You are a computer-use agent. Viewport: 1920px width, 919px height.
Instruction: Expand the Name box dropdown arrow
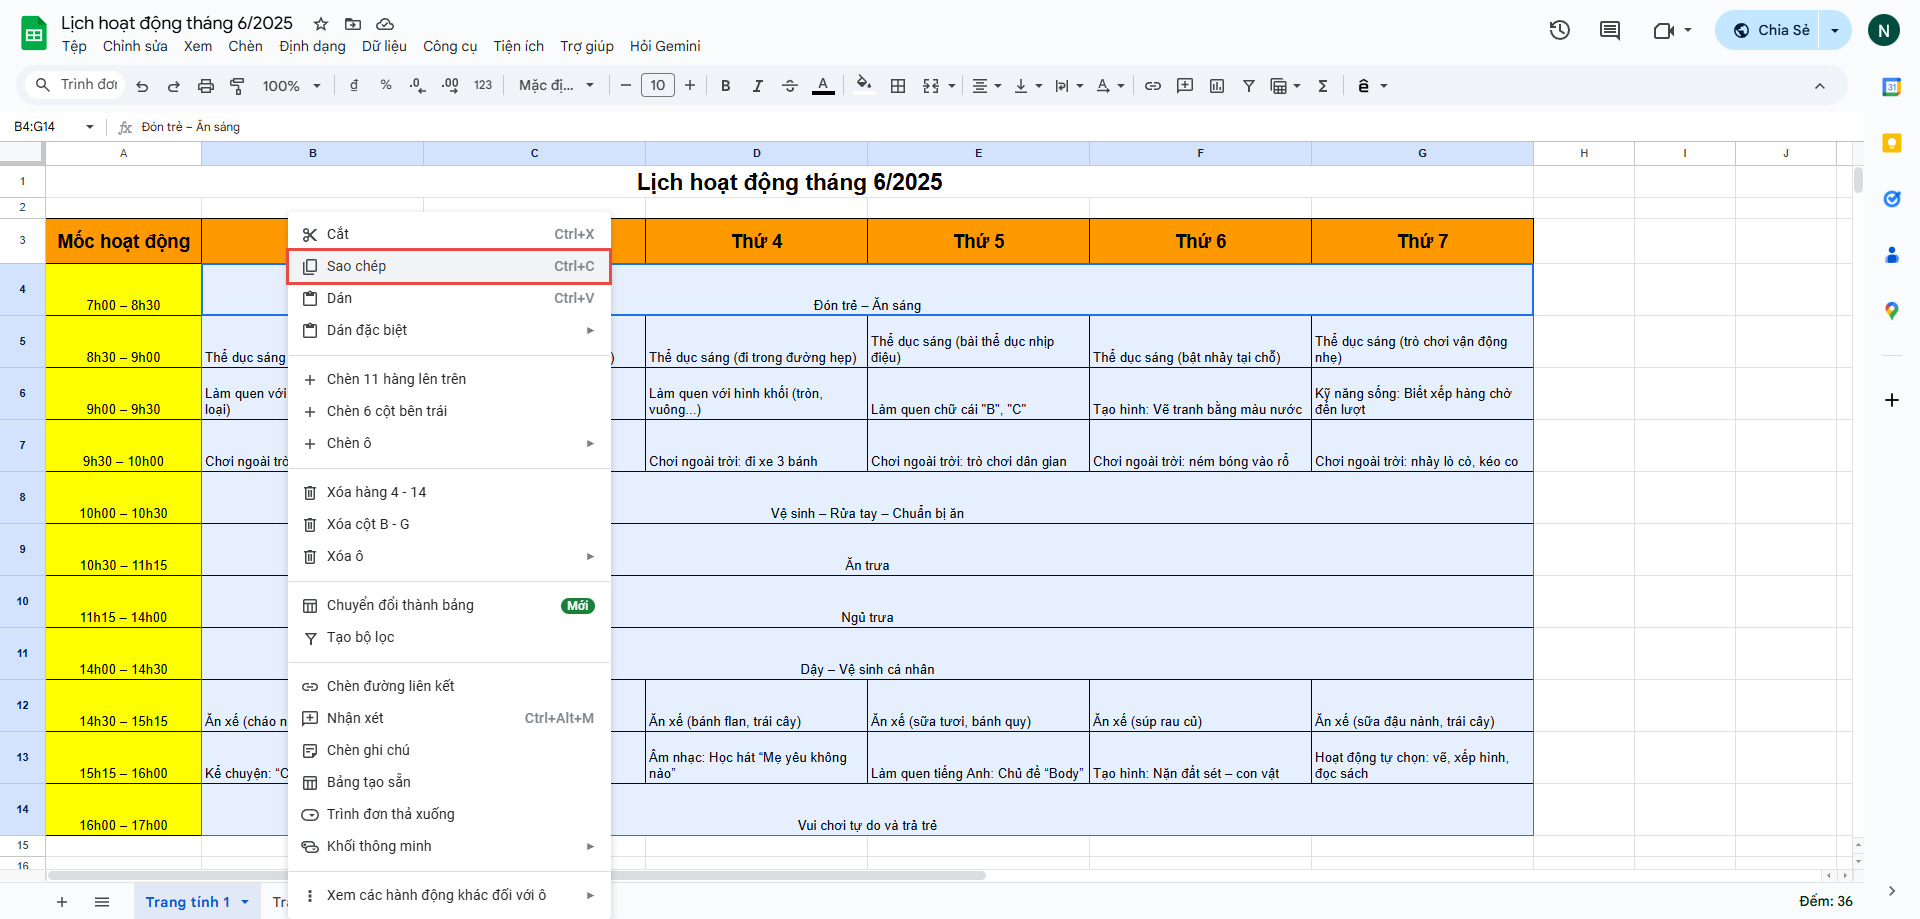90,127
